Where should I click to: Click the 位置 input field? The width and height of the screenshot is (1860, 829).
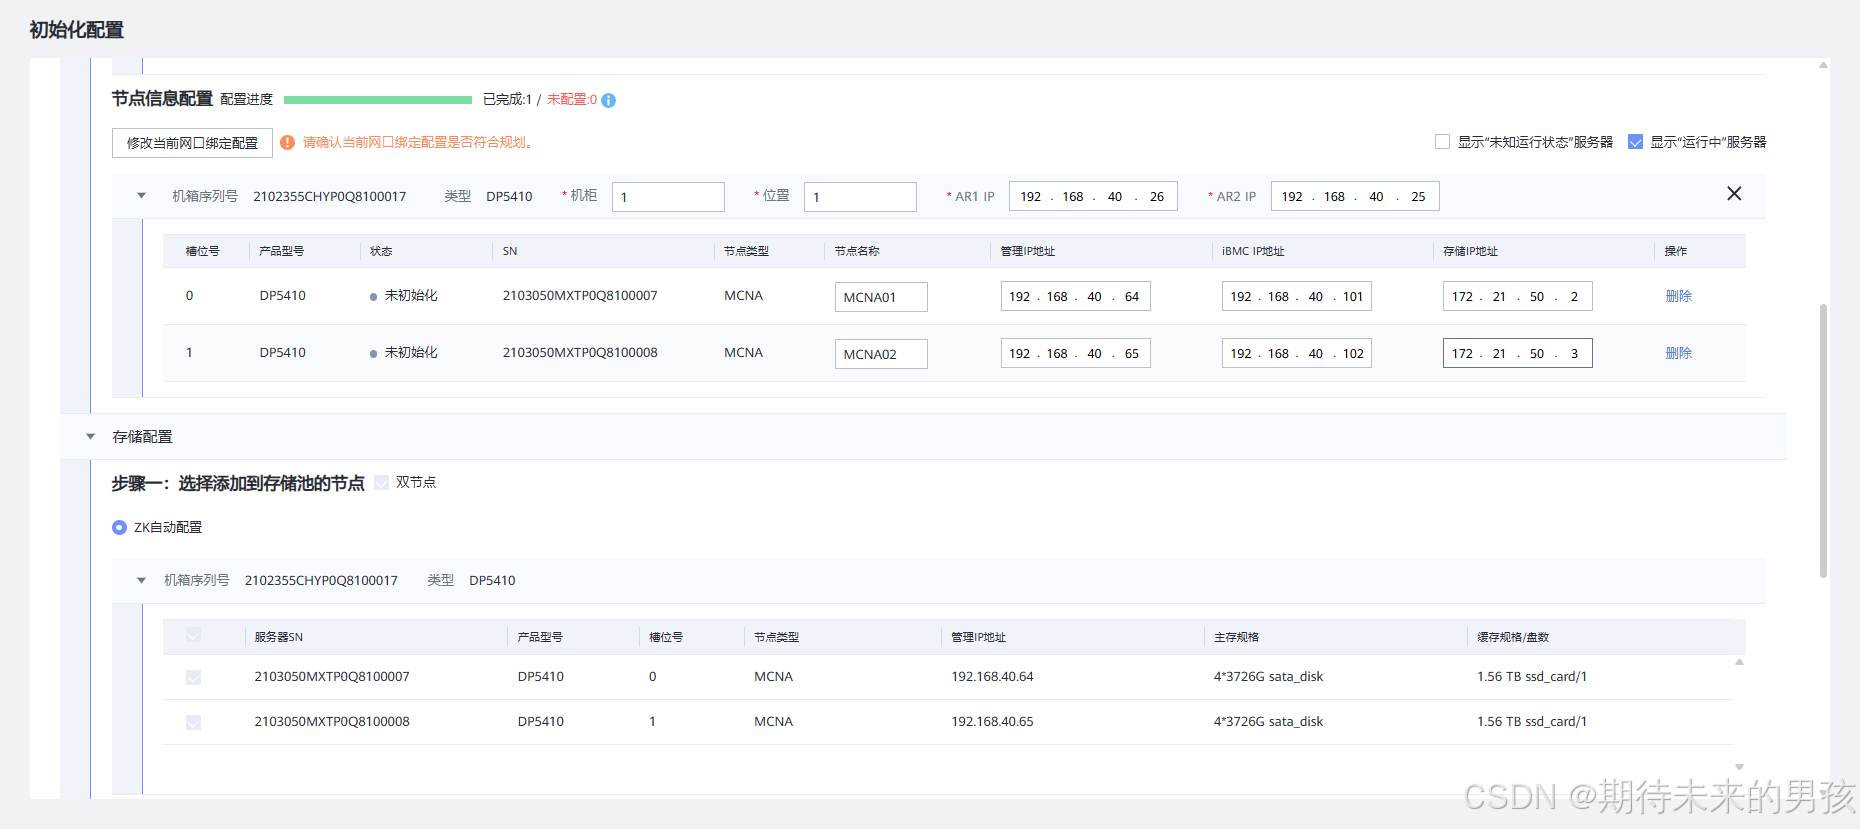pos(860,197)
